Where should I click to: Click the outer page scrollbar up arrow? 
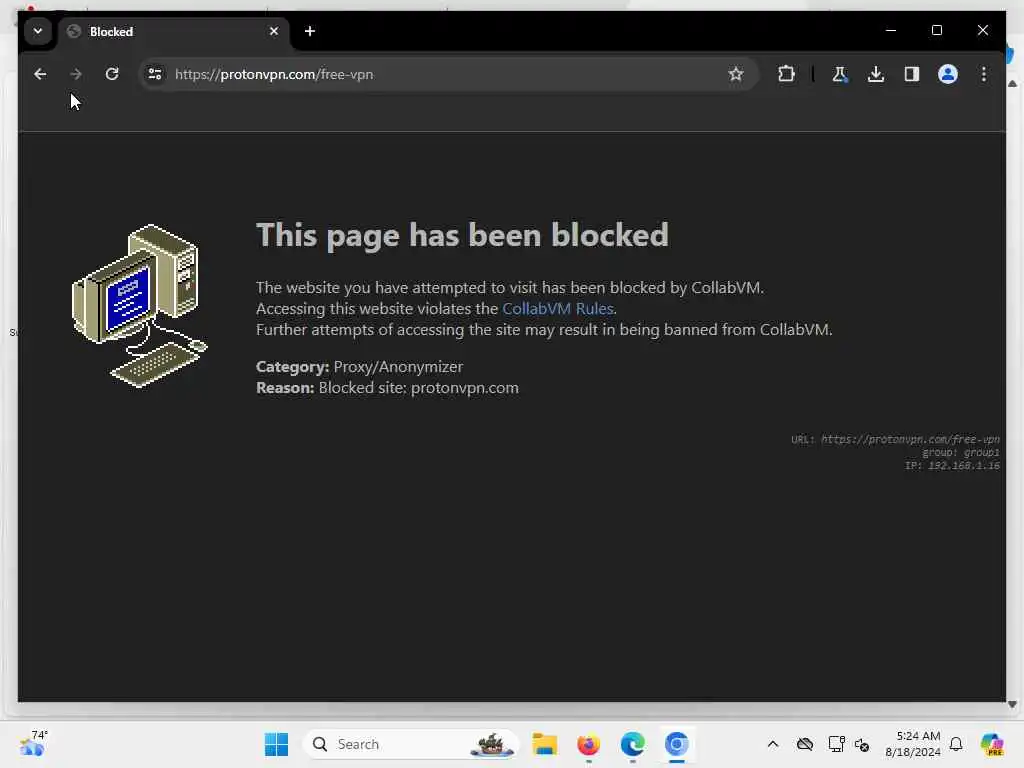point(1012,84)
